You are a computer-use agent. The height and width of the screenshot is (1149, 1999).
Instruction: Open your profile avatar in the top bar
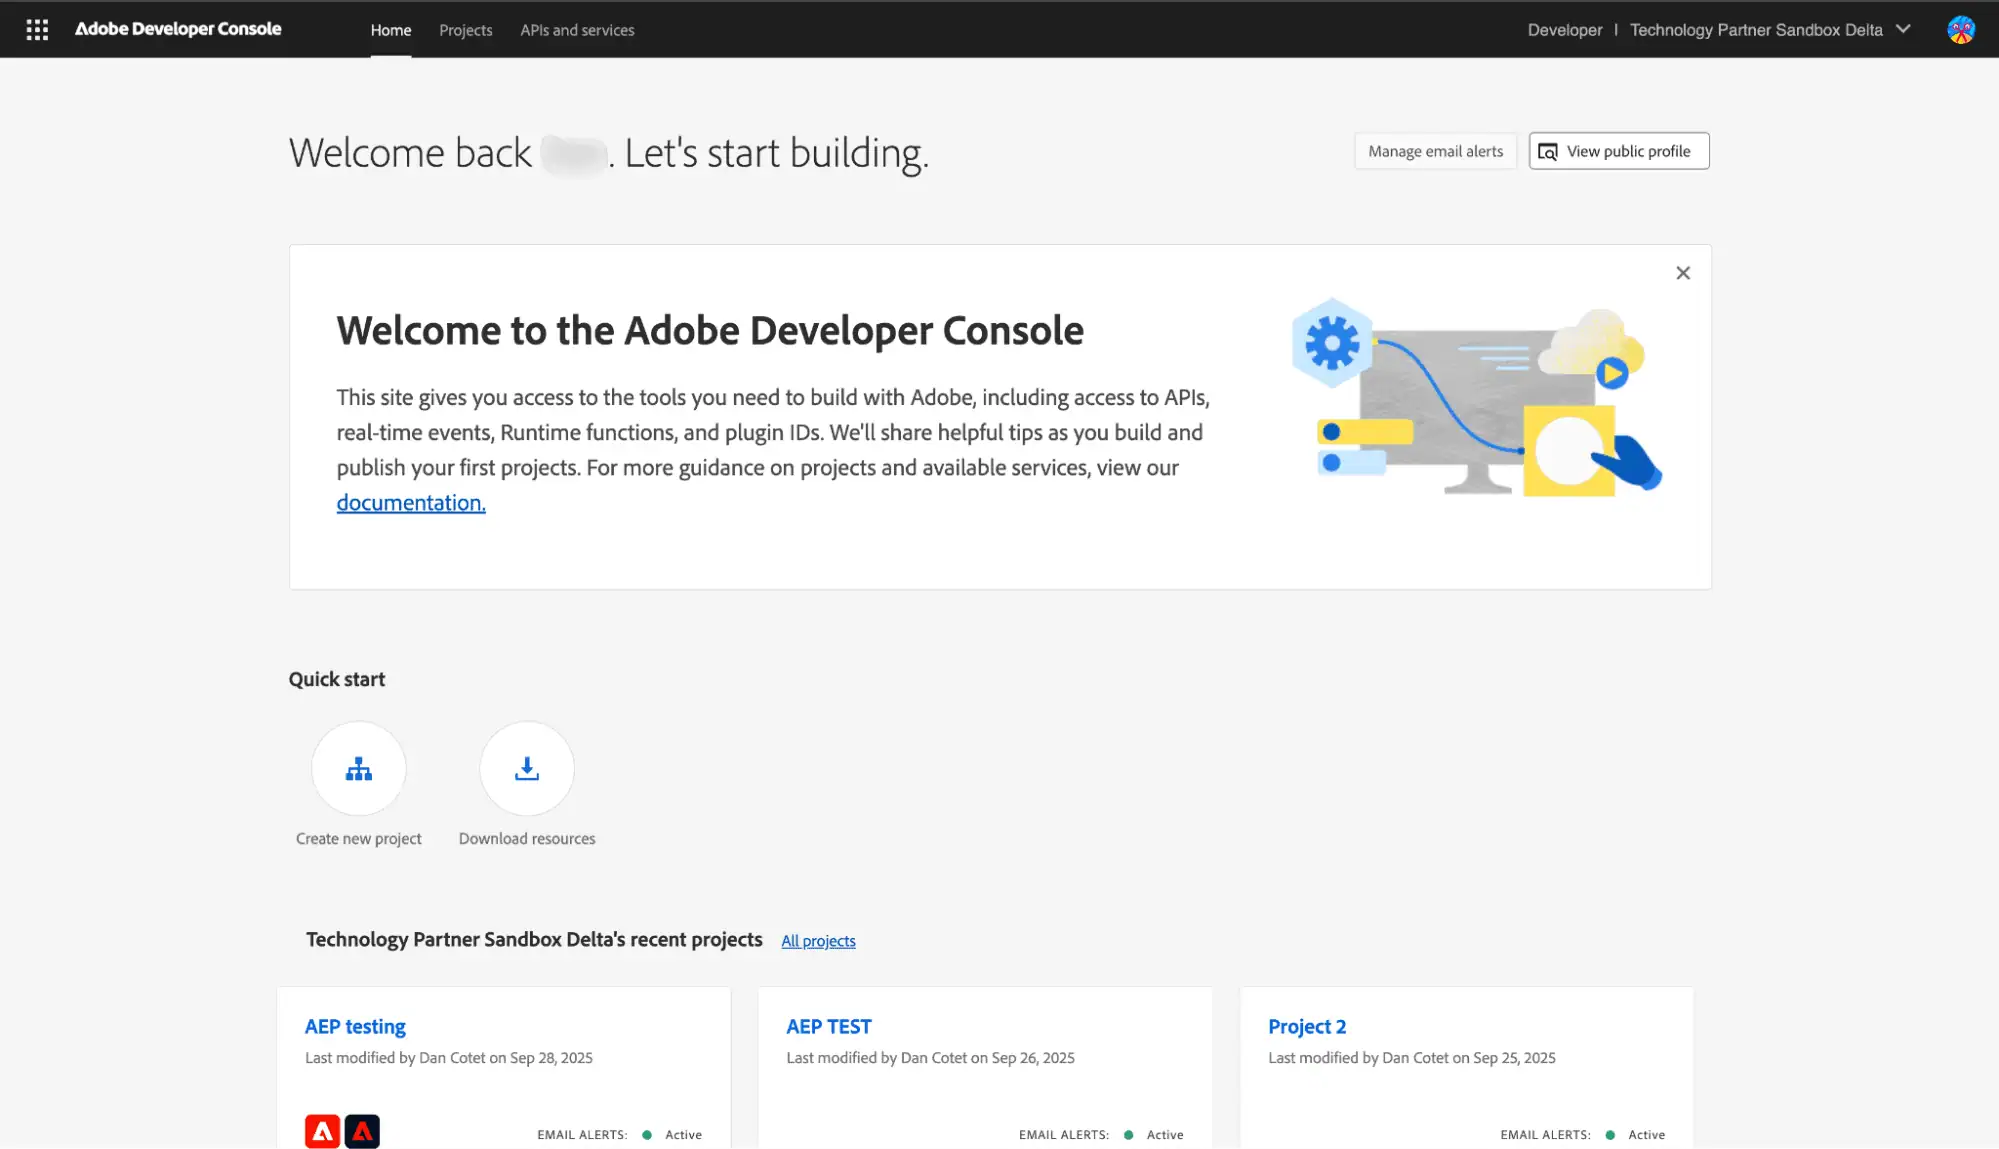tap(1960, 29)
